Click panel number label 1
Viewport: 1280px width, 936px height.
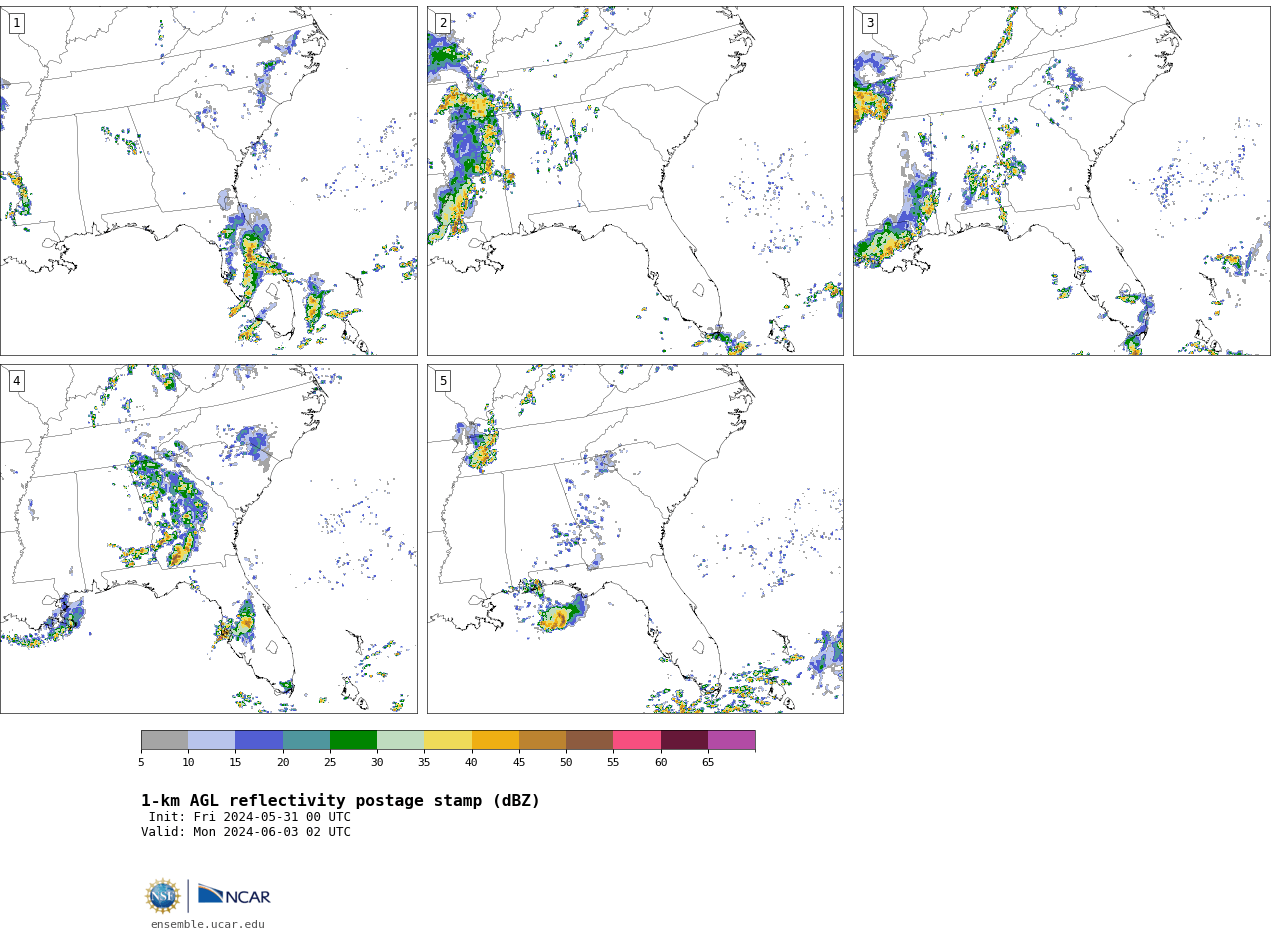[x=16, y=23]
